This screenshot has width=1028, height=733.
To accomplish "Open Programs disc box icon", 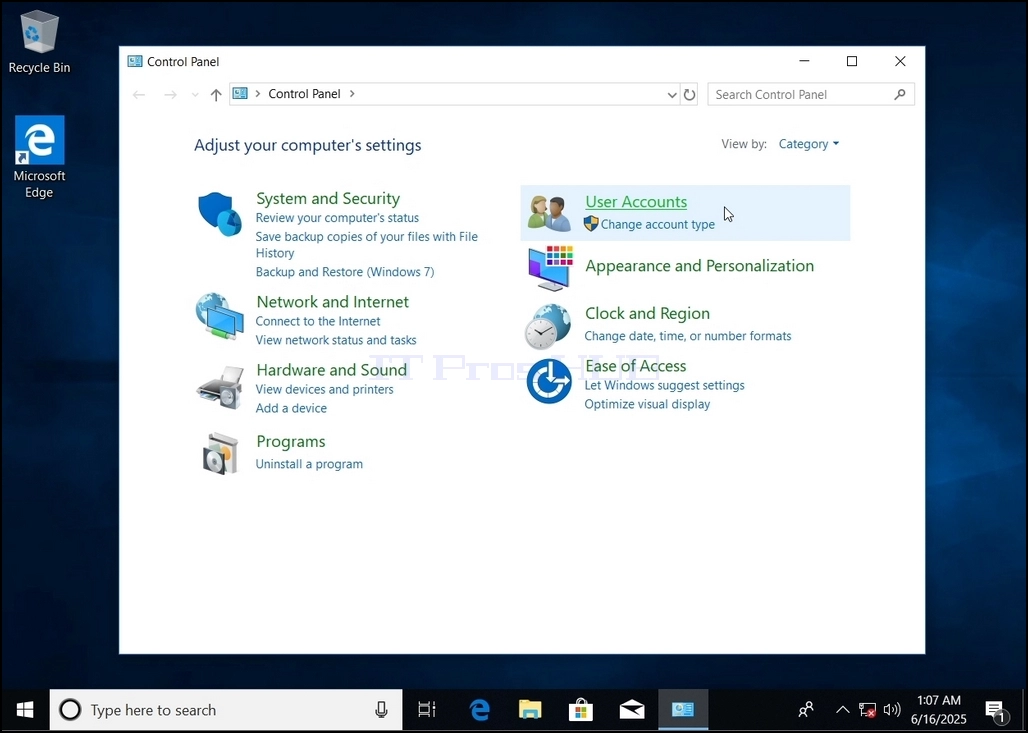I will coord(220,453).
